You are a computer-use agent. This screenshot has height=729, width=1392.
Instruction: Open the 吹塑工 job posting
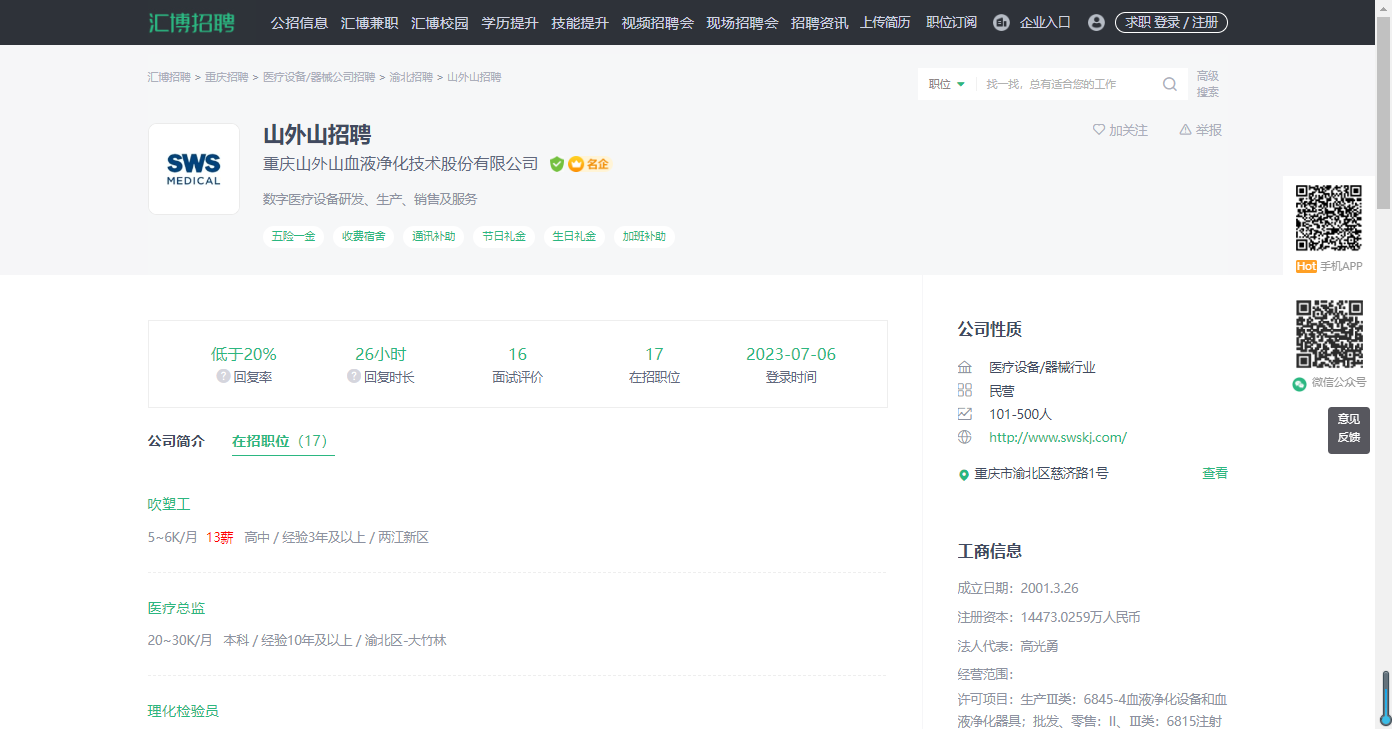tap(169, 504)
